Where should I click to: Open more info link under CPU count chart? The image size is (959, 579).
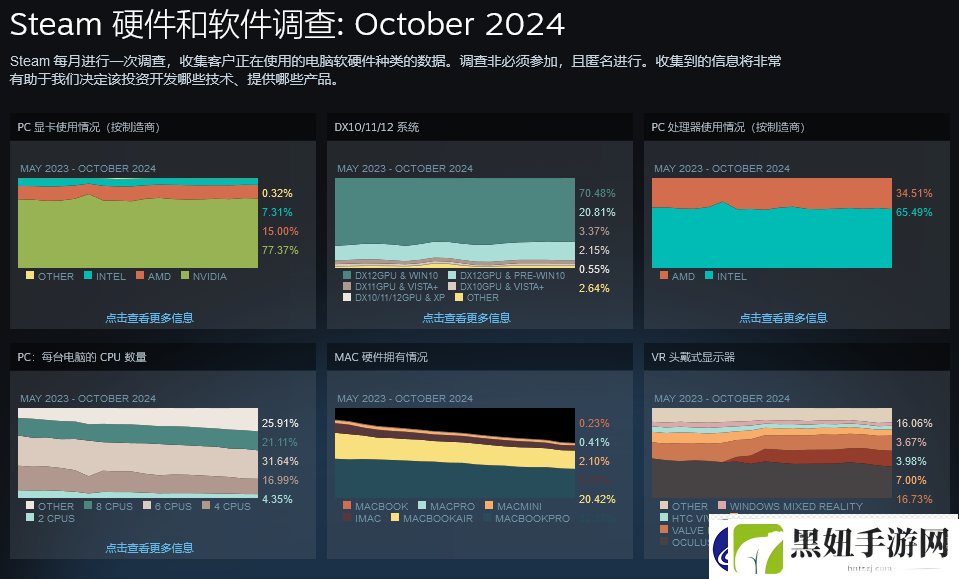coord(149,548)
